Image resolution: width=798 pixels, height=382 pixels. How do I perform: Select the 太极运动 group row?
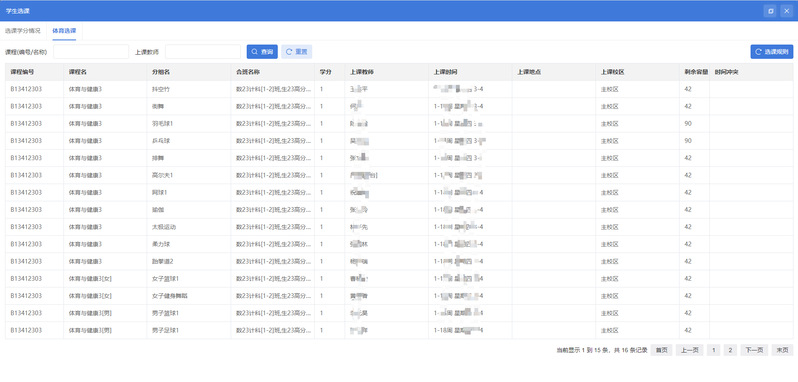(x=399, y=227)
